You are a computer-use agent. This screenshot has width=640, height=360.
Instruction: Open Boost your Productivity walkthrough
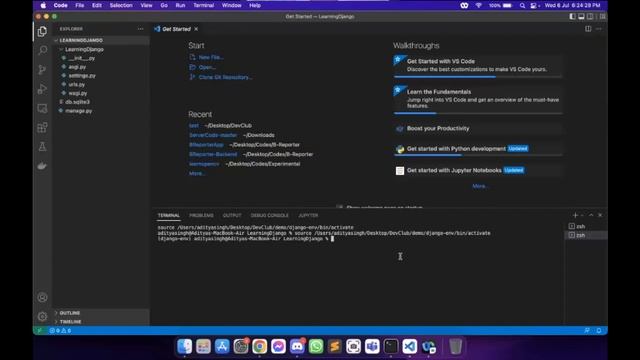point(478,128)
